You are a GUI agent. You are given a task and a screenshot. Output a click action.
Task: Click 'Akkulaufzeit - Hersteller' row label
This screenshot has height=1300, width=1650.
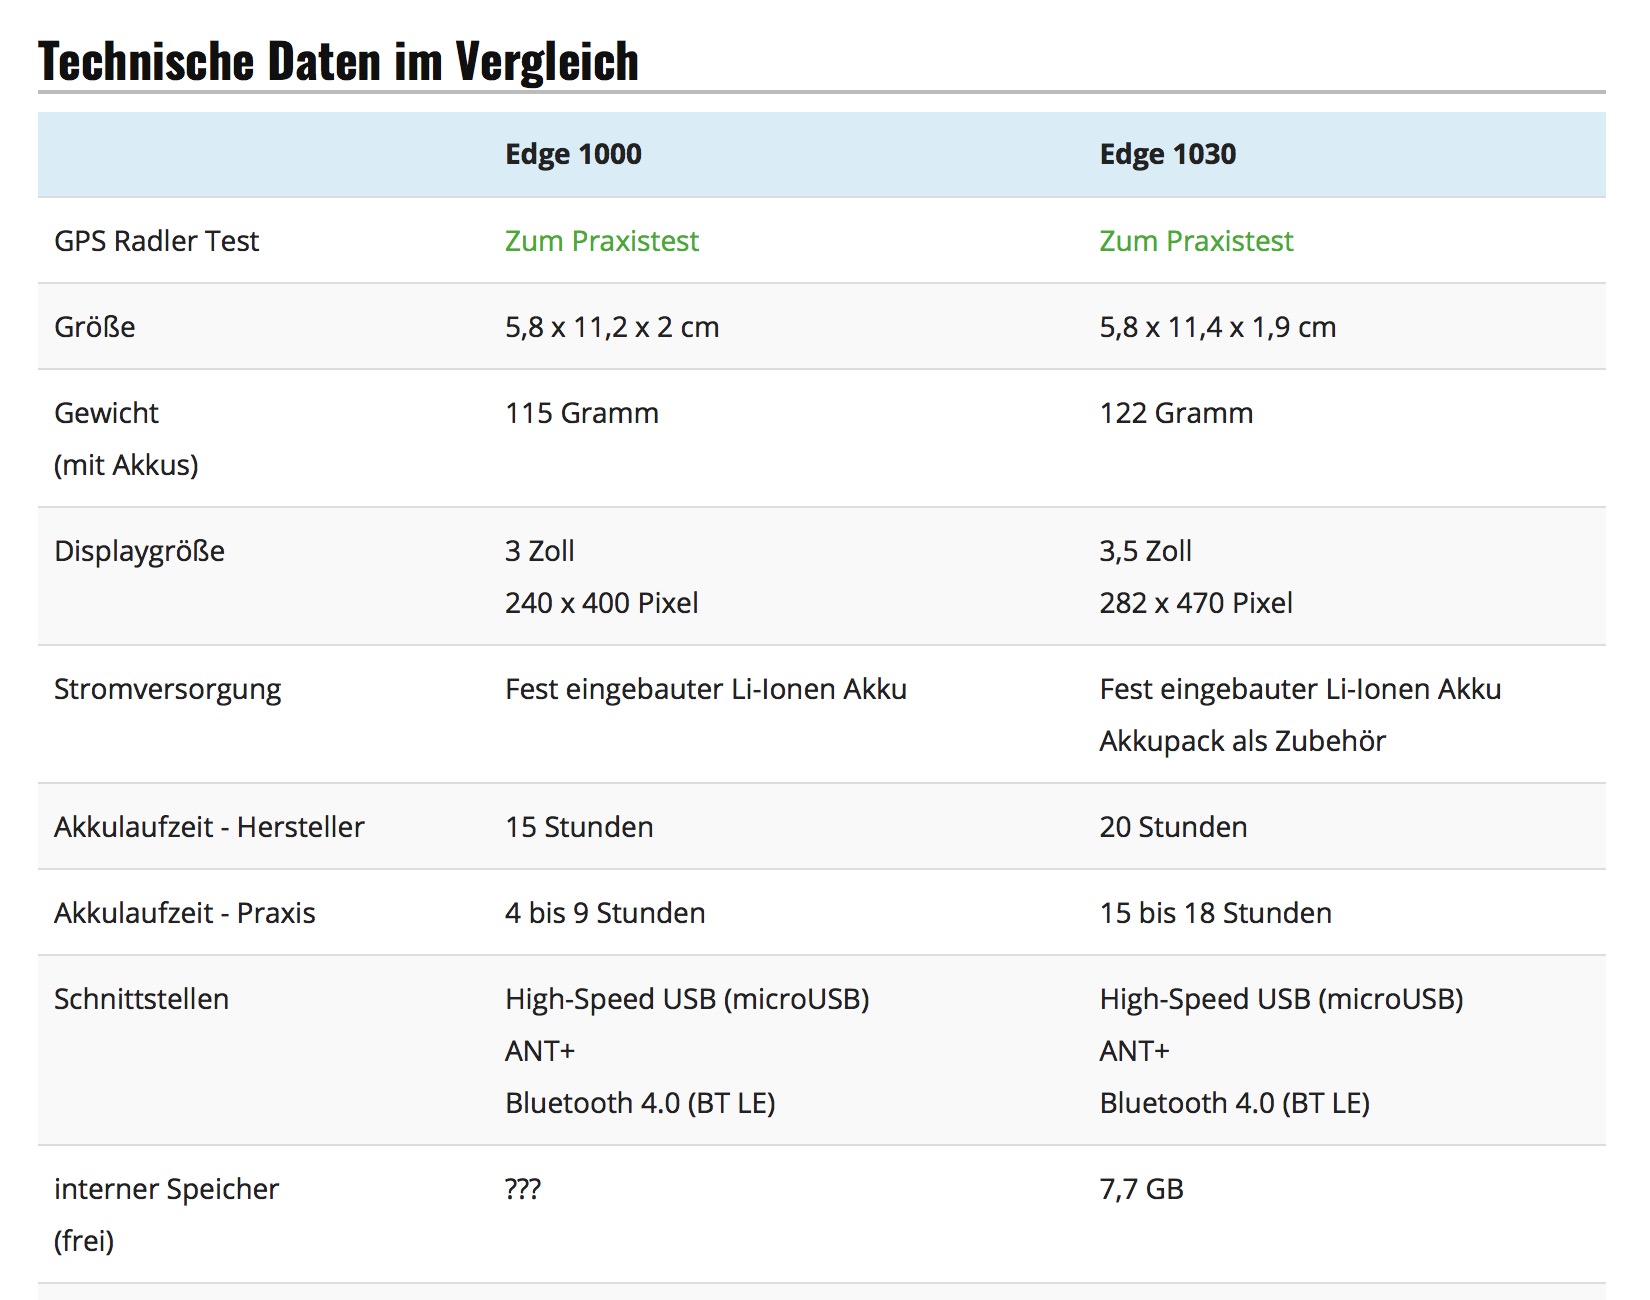209,827
